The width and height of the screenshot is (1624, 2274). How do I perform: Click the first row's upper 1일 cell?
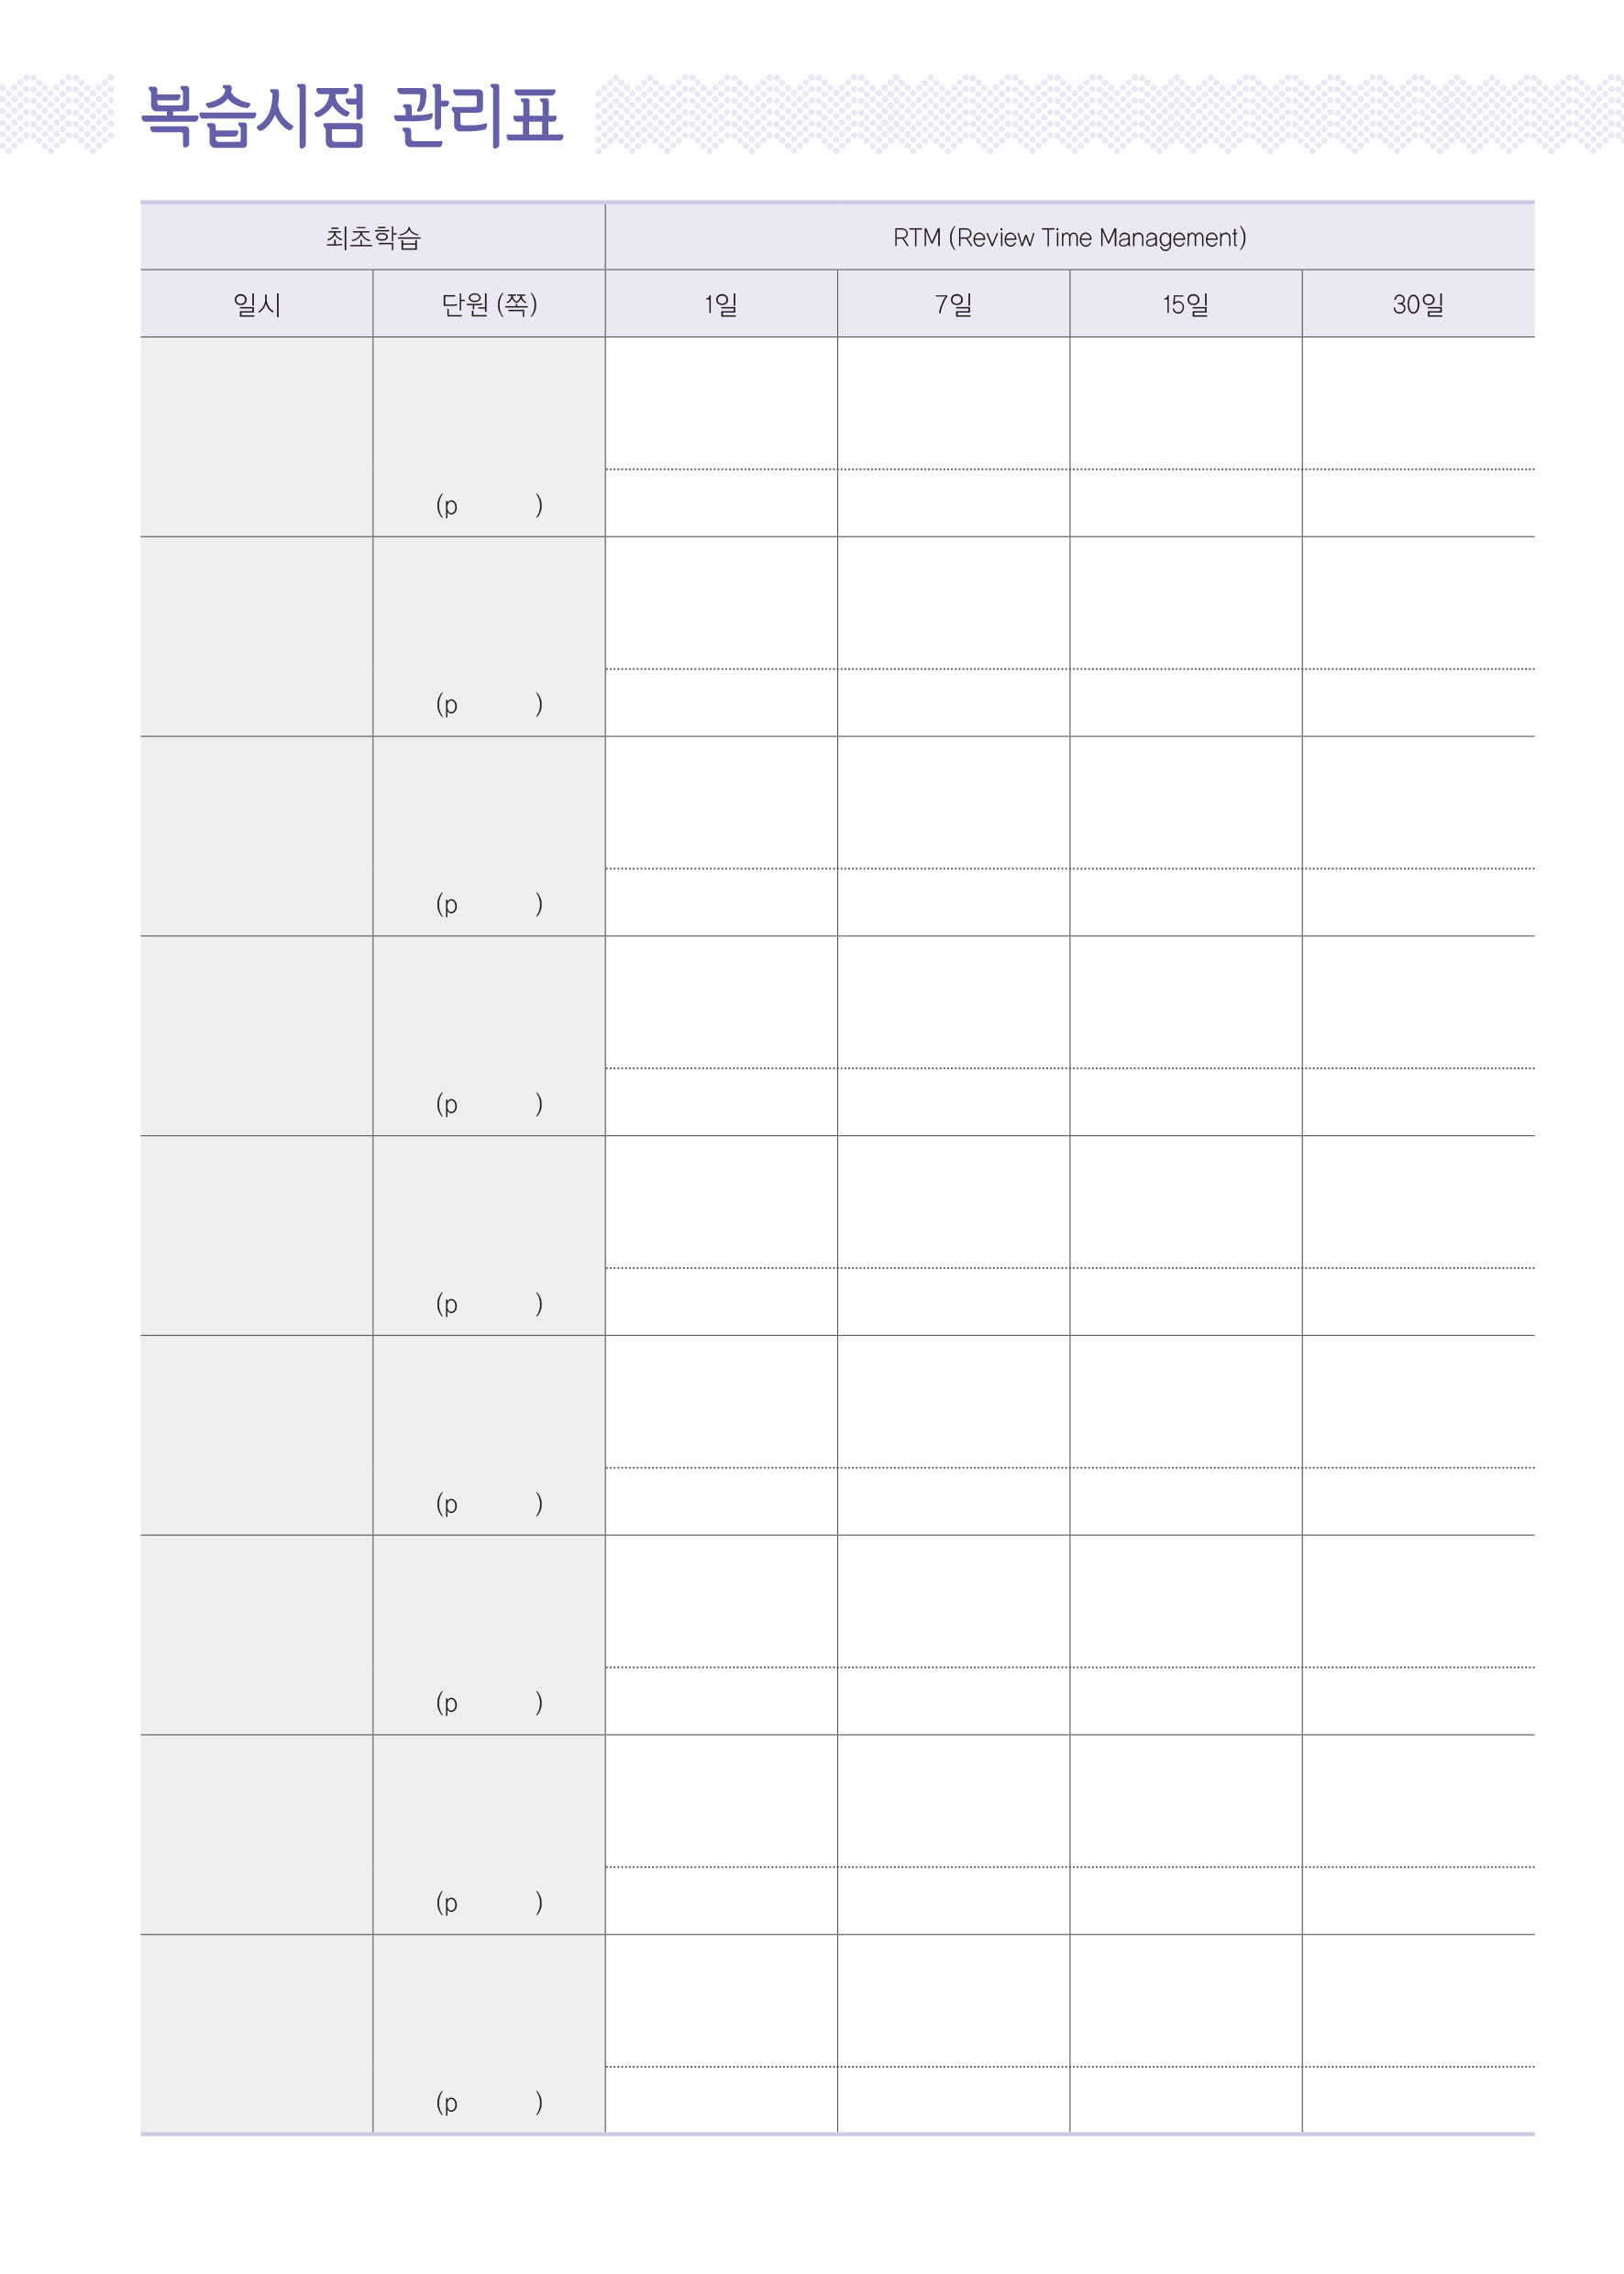(x=721, y=403)
